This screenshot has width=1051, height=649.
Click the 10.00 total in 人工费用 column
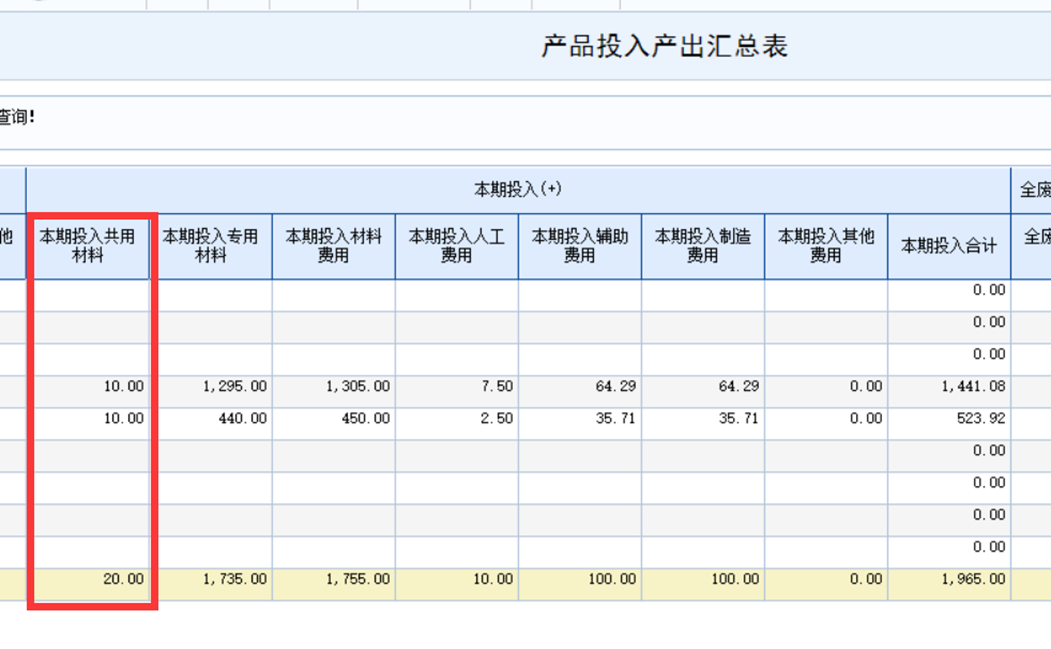(456, 584)
